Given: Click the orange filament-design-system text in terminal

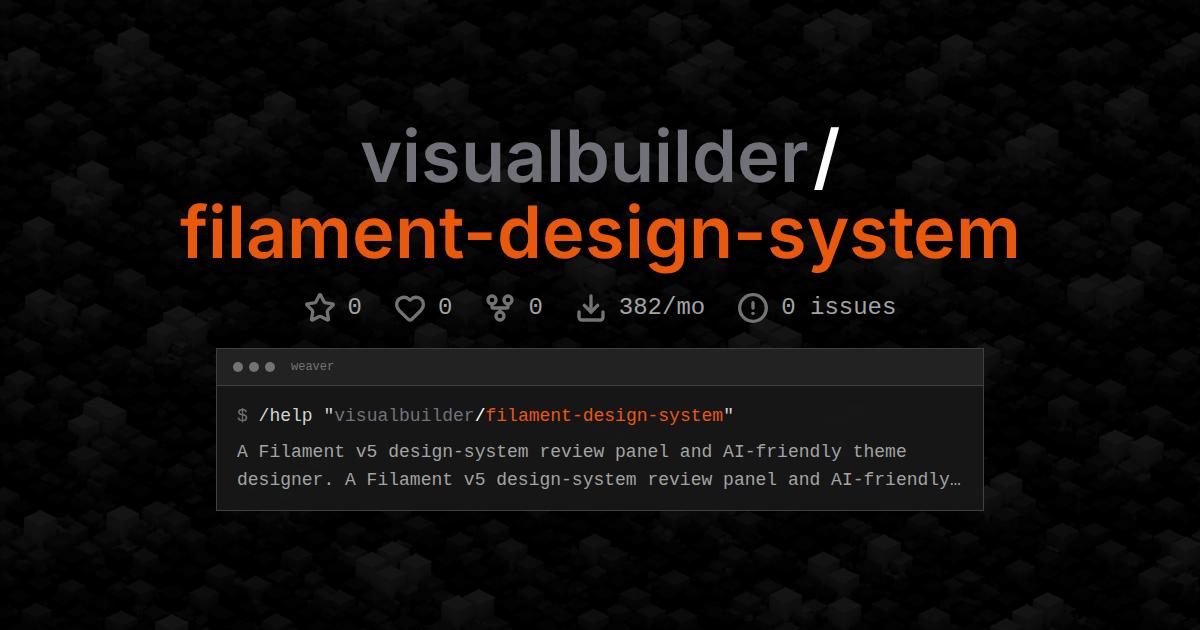Looking at the screenshot, I should (604, 415).
